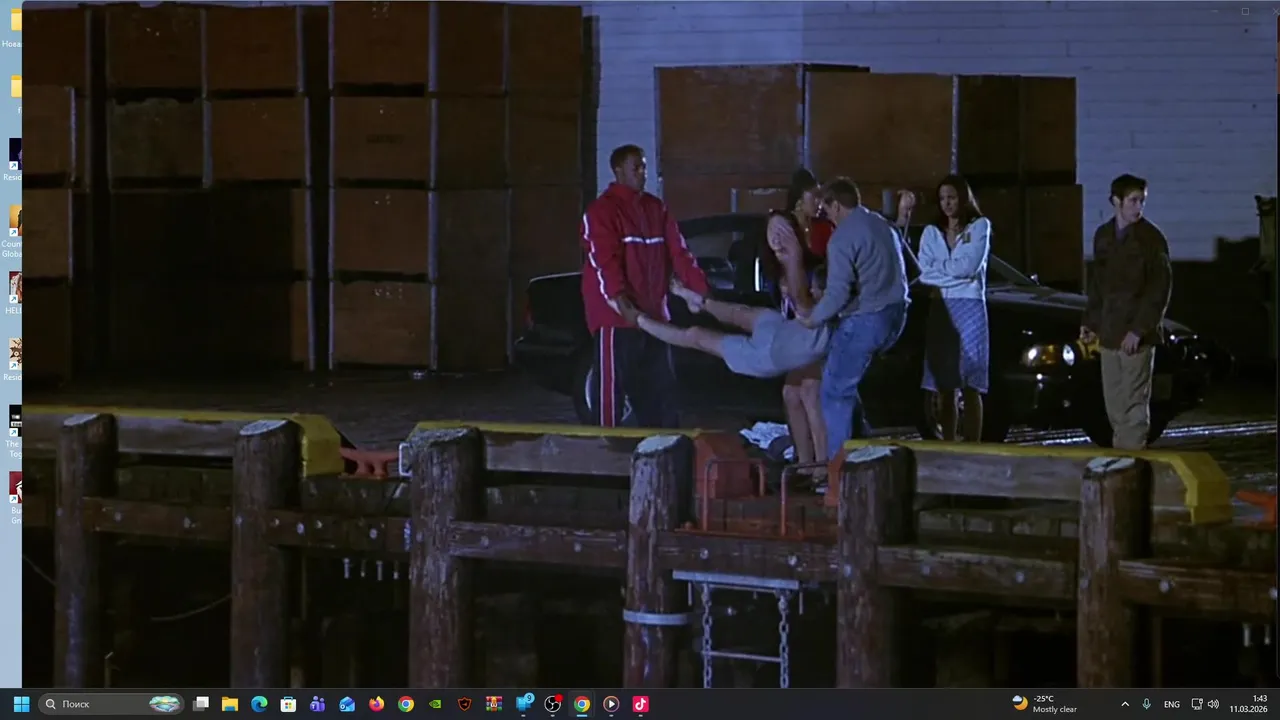This screenshot has height=720, width=1280.
Task: Open Outlook from the taskbar
Action: pos(347,704)
